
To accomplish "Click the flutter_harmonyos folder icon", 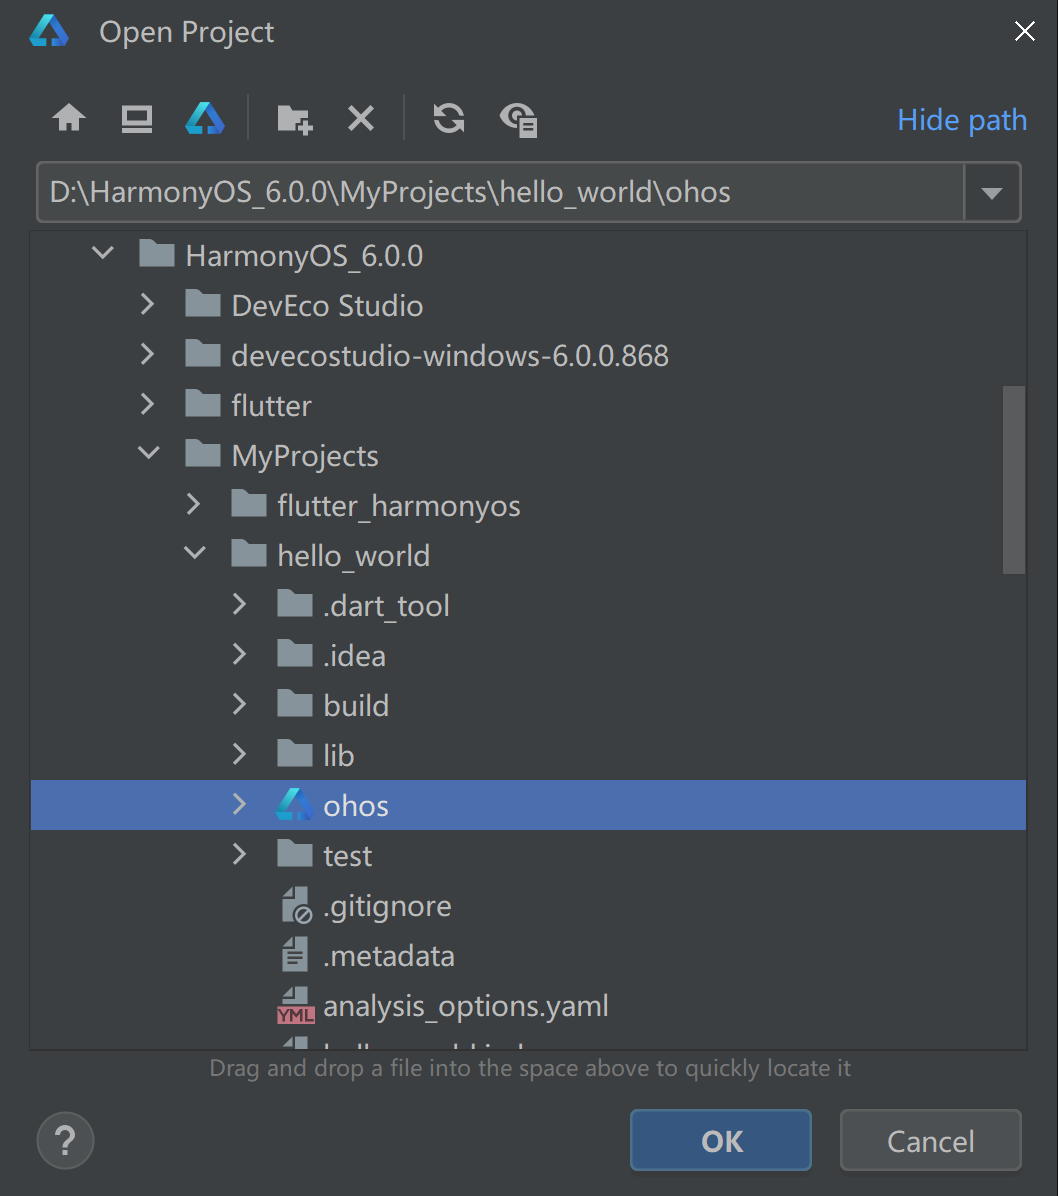I will (249, 503).
